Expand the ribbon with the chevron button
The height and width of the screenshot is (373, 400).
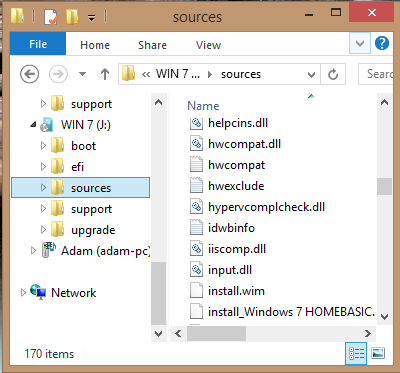360,43
